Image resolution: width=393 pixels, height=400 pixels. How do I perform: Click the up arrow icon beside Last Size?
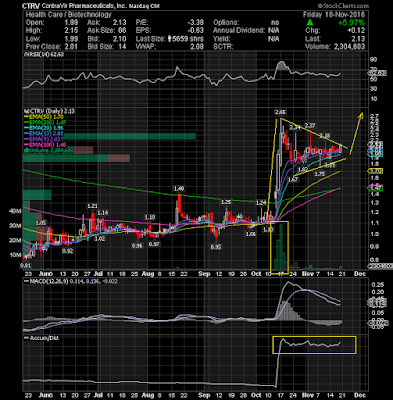[169, 39]
